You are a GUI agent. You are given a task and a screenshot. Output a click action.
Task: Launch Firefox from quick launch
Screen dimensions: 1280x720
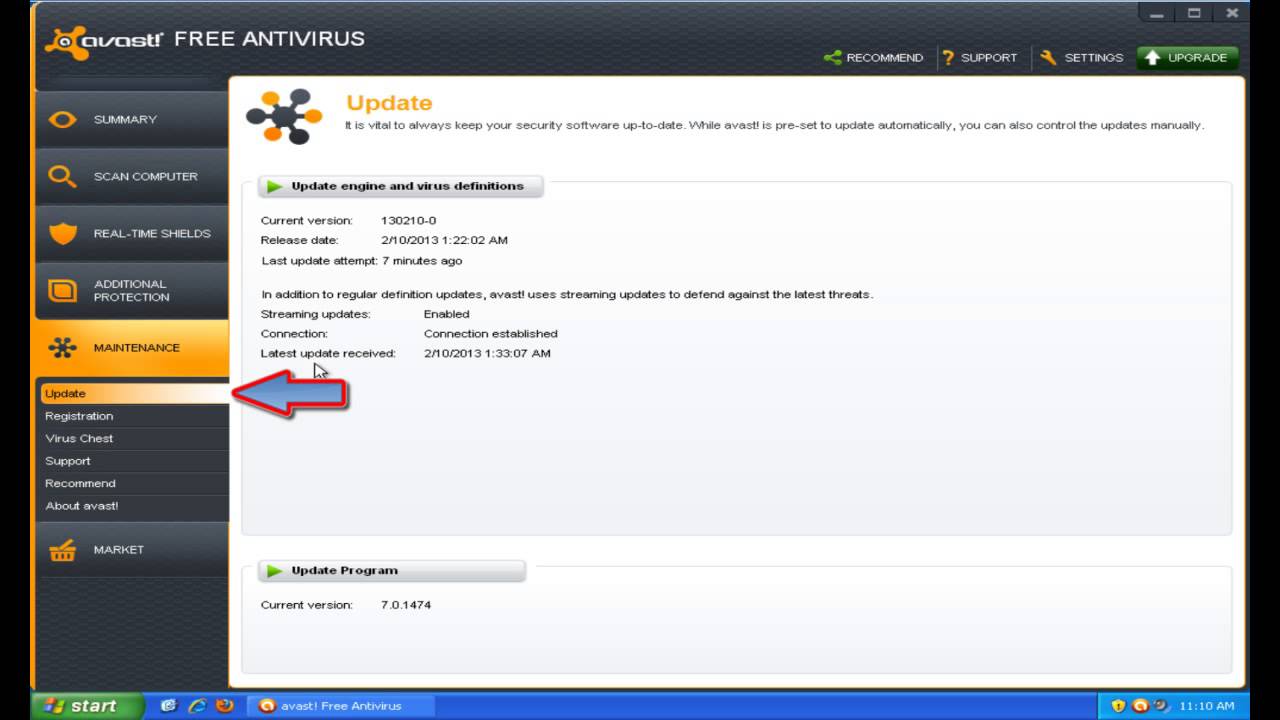pos(225,705)
